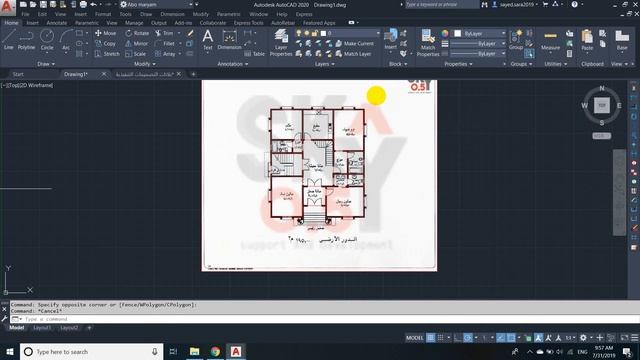Screen dimensions: 640x360
Task: Activate the Trim tool
Action: [164, 33]
